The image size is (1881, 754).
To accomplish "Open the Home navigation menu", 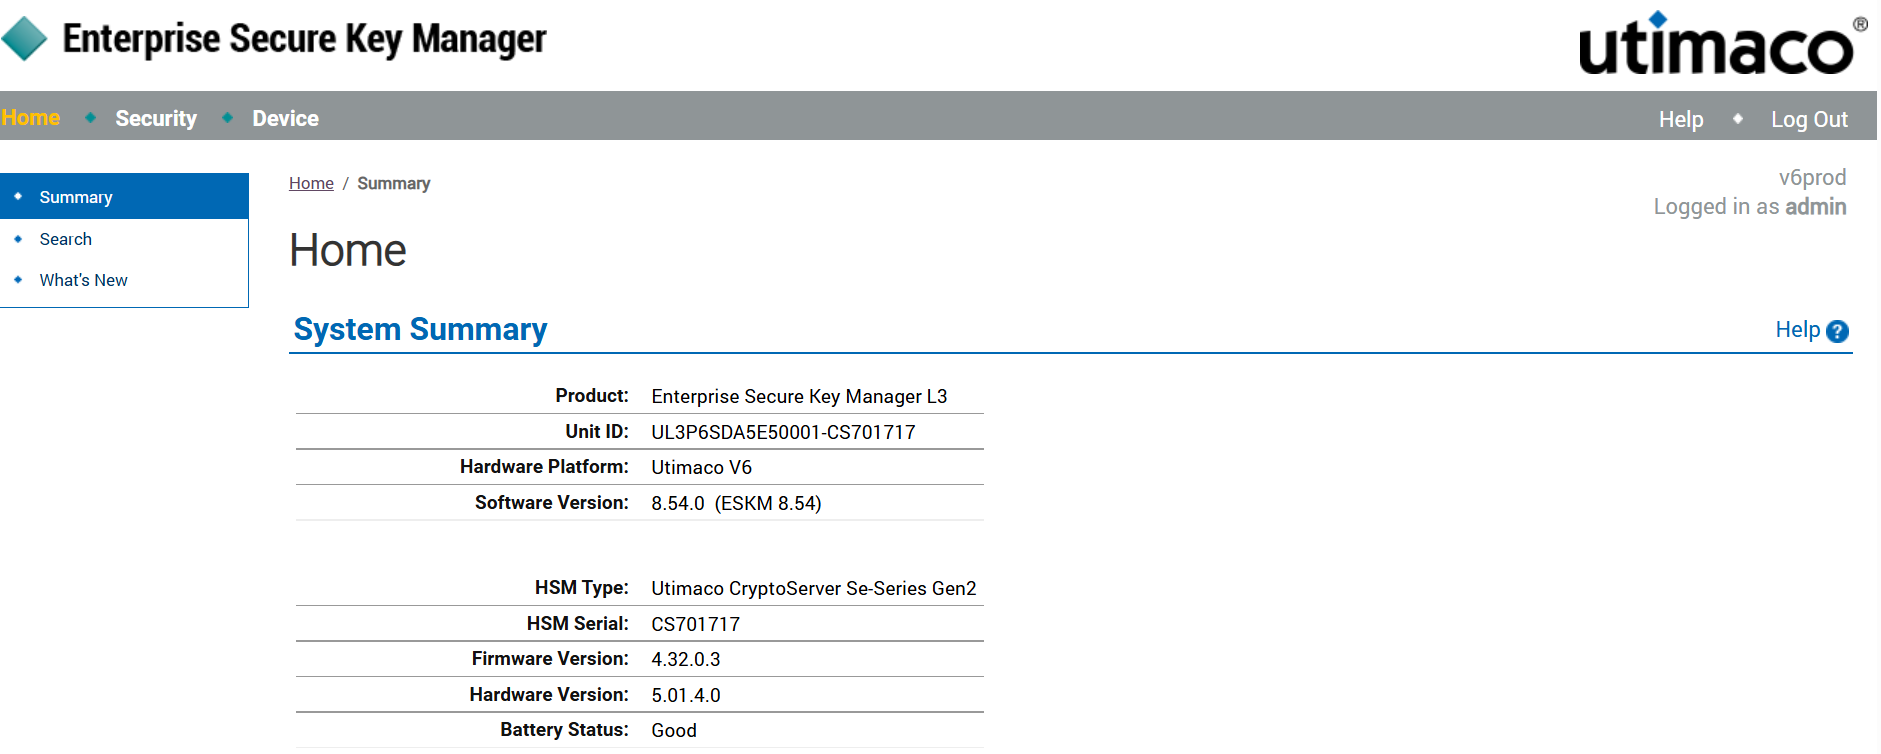I will (31, 118).
